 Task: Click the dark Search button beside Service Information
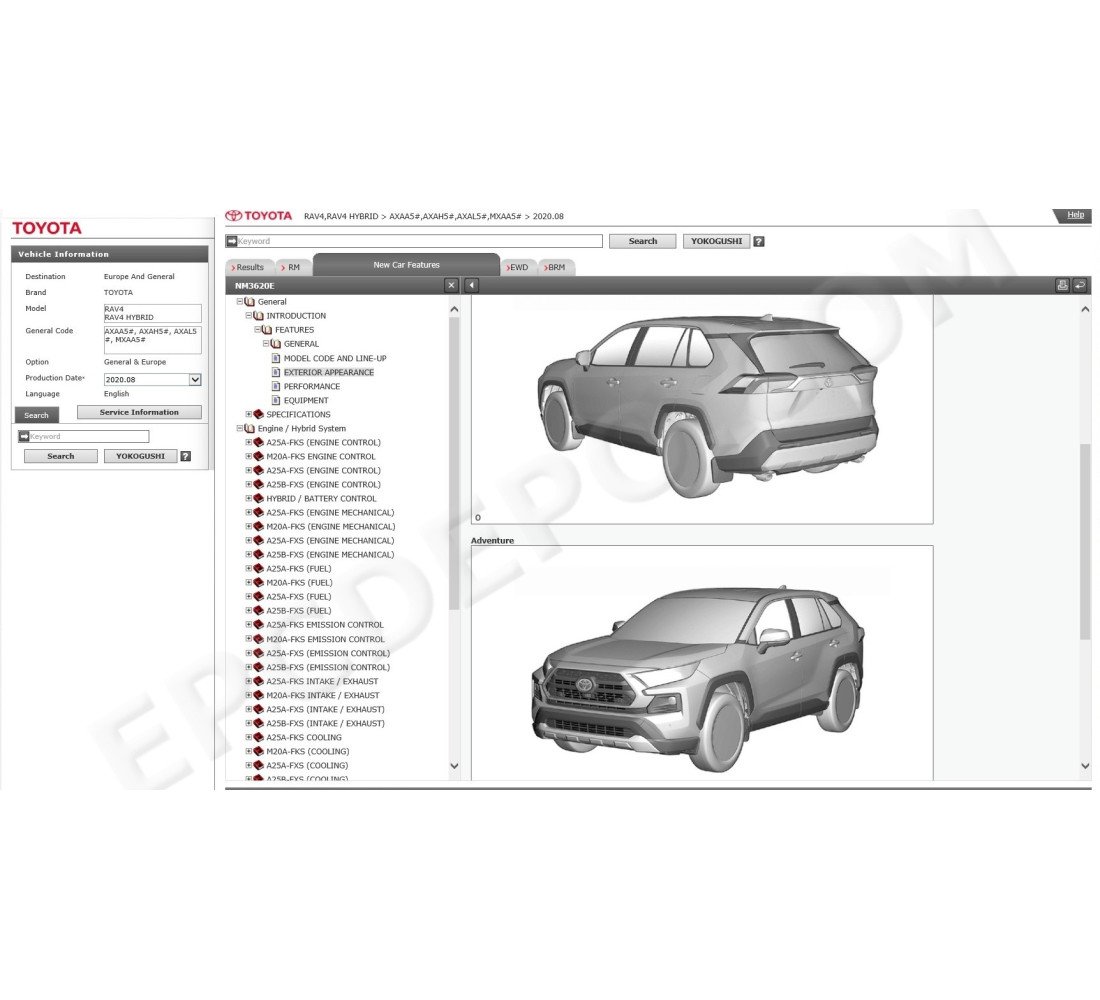(x=36, y=415)
